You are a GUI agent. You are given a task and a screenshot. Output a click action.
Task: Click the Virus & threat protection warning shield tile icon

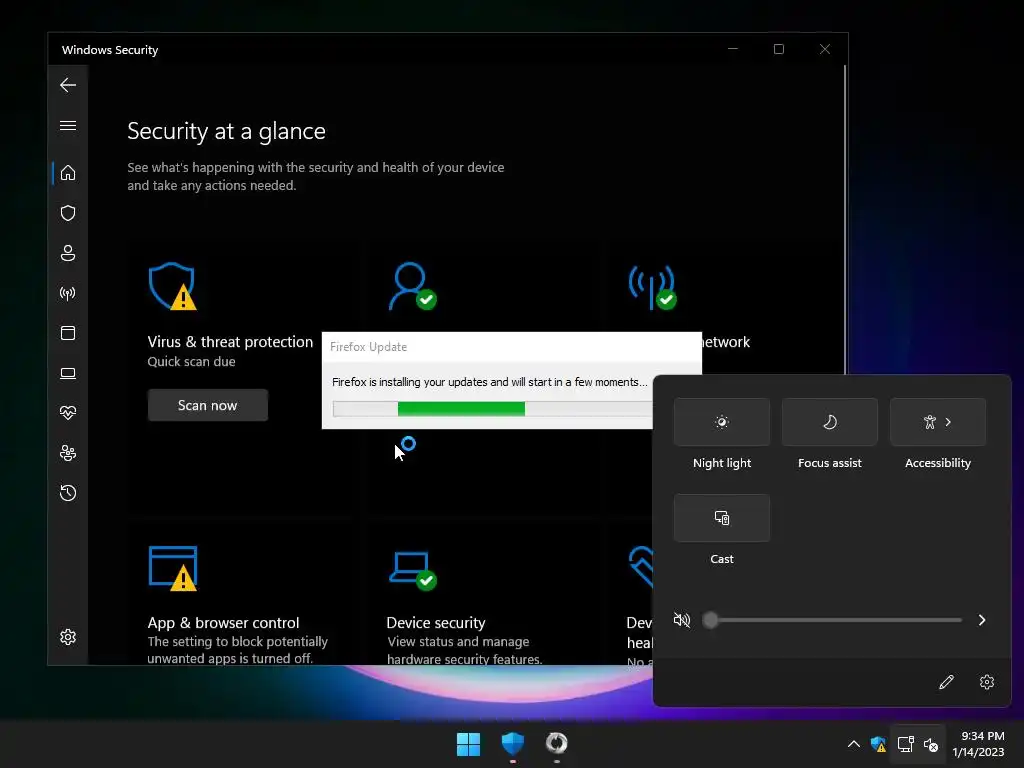[172, 286]
